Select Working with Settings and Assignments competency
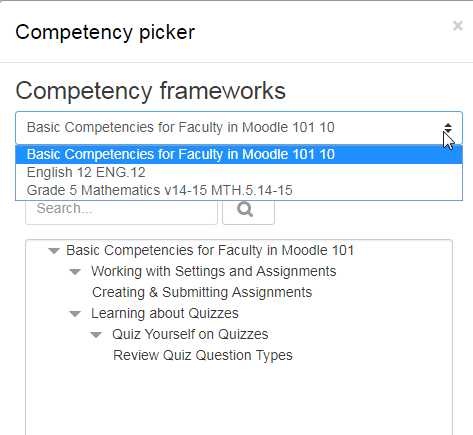 pyautogui.click(x=213, y=271)
